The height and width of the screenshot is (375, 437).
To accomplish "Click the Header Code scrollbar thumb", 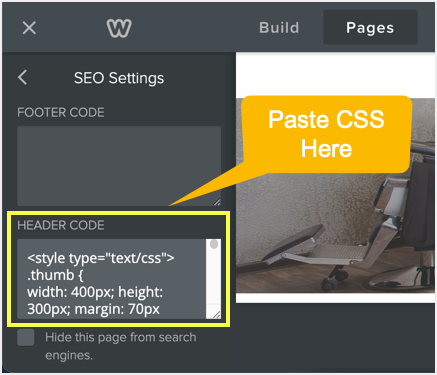I will click(x=214, y=244).
